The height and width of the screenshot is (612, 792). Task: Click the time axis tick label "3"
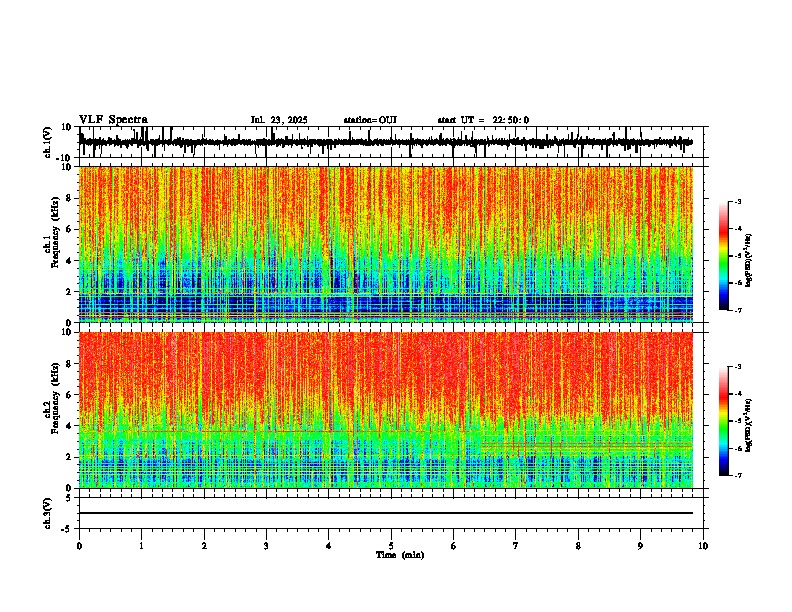[x=266, y=546]
